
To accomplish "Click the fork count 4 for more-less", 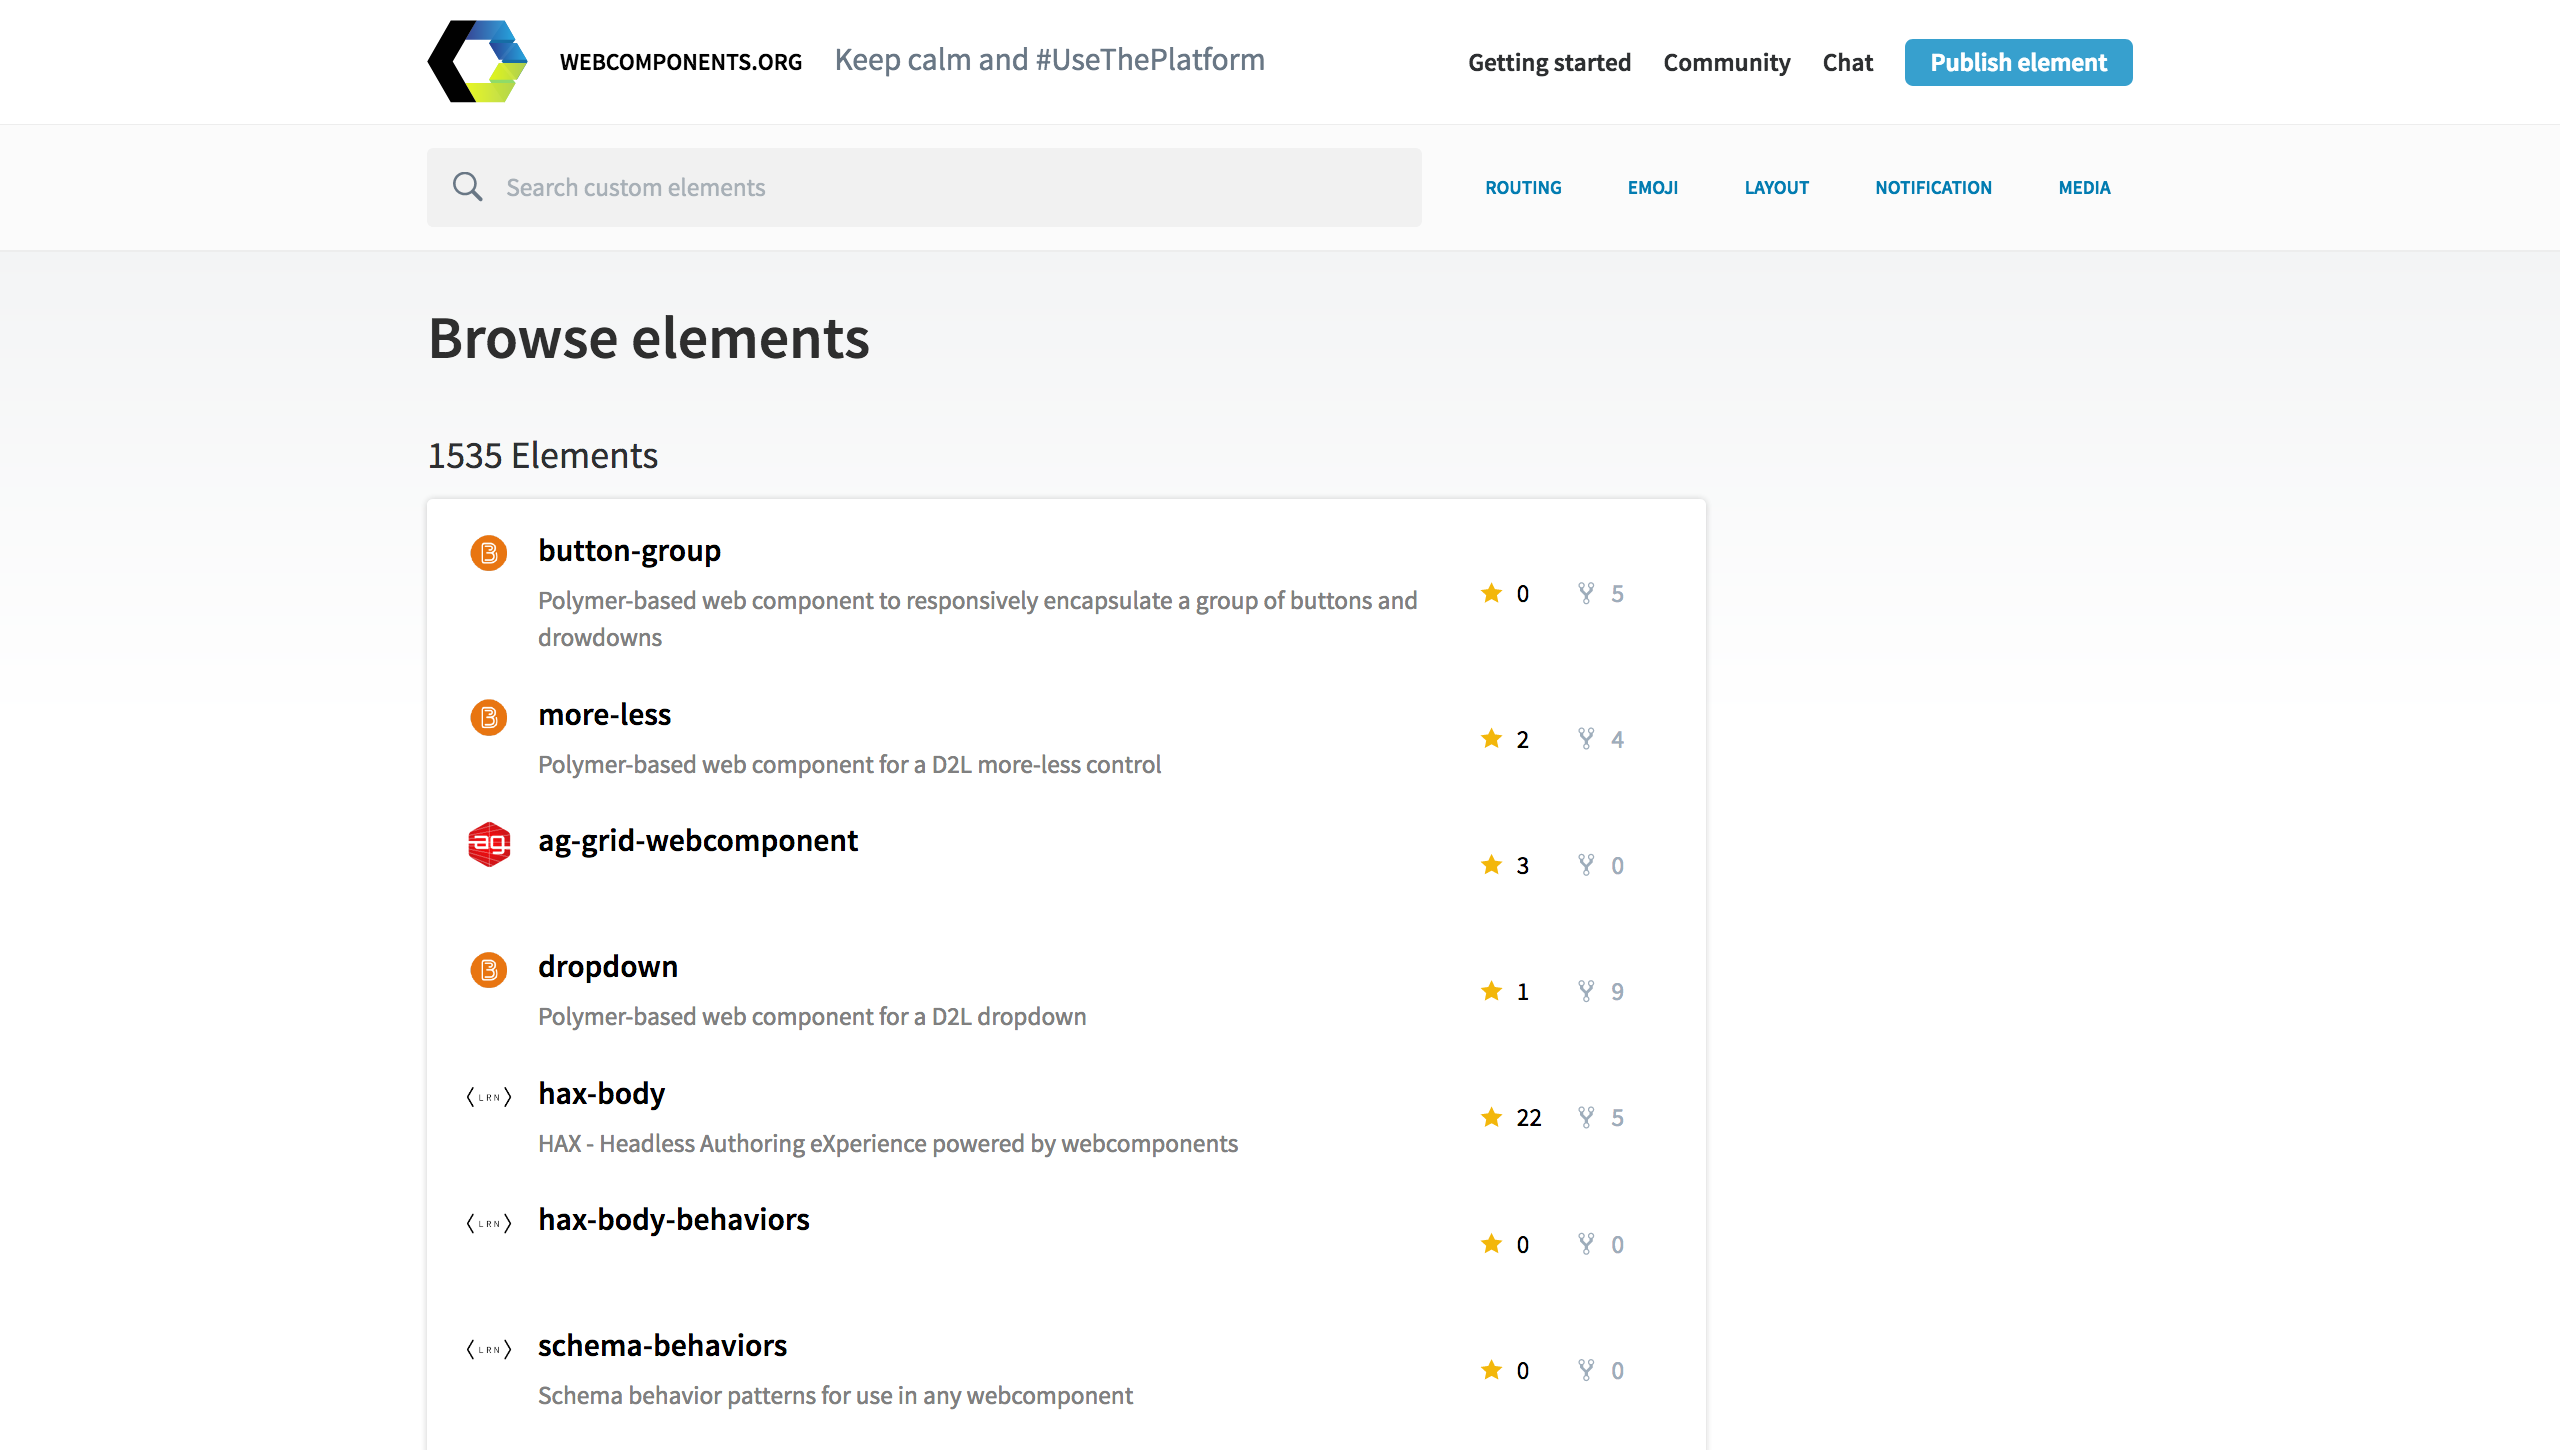I will tap(1617, 740).
